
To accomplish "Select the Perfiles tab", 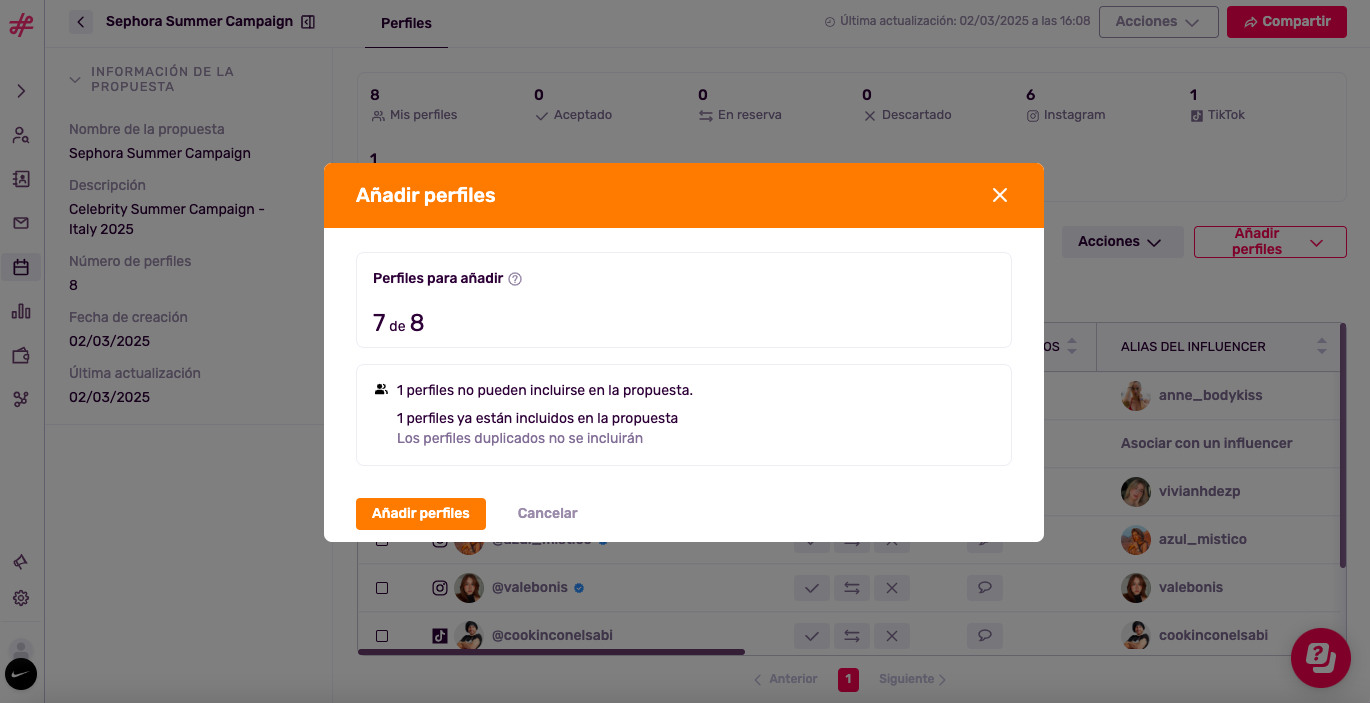I will [x=406, y=23].
